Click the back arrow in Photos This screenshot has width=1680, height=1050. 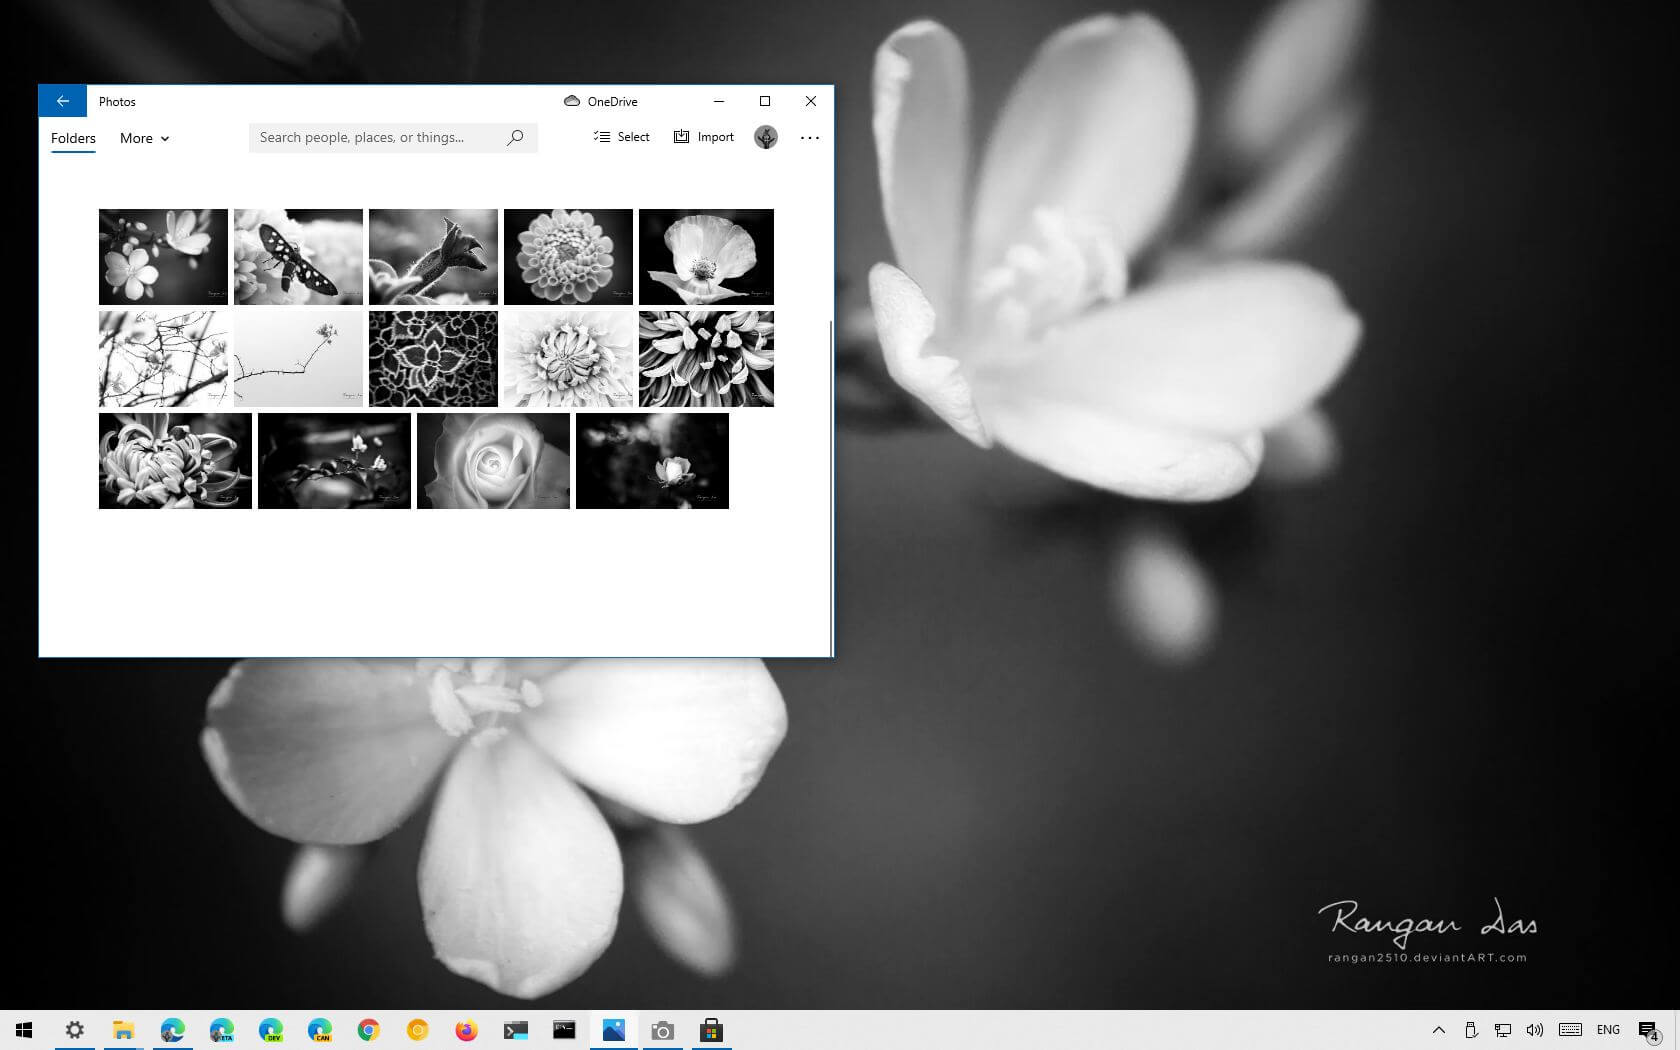pos(62,101)
